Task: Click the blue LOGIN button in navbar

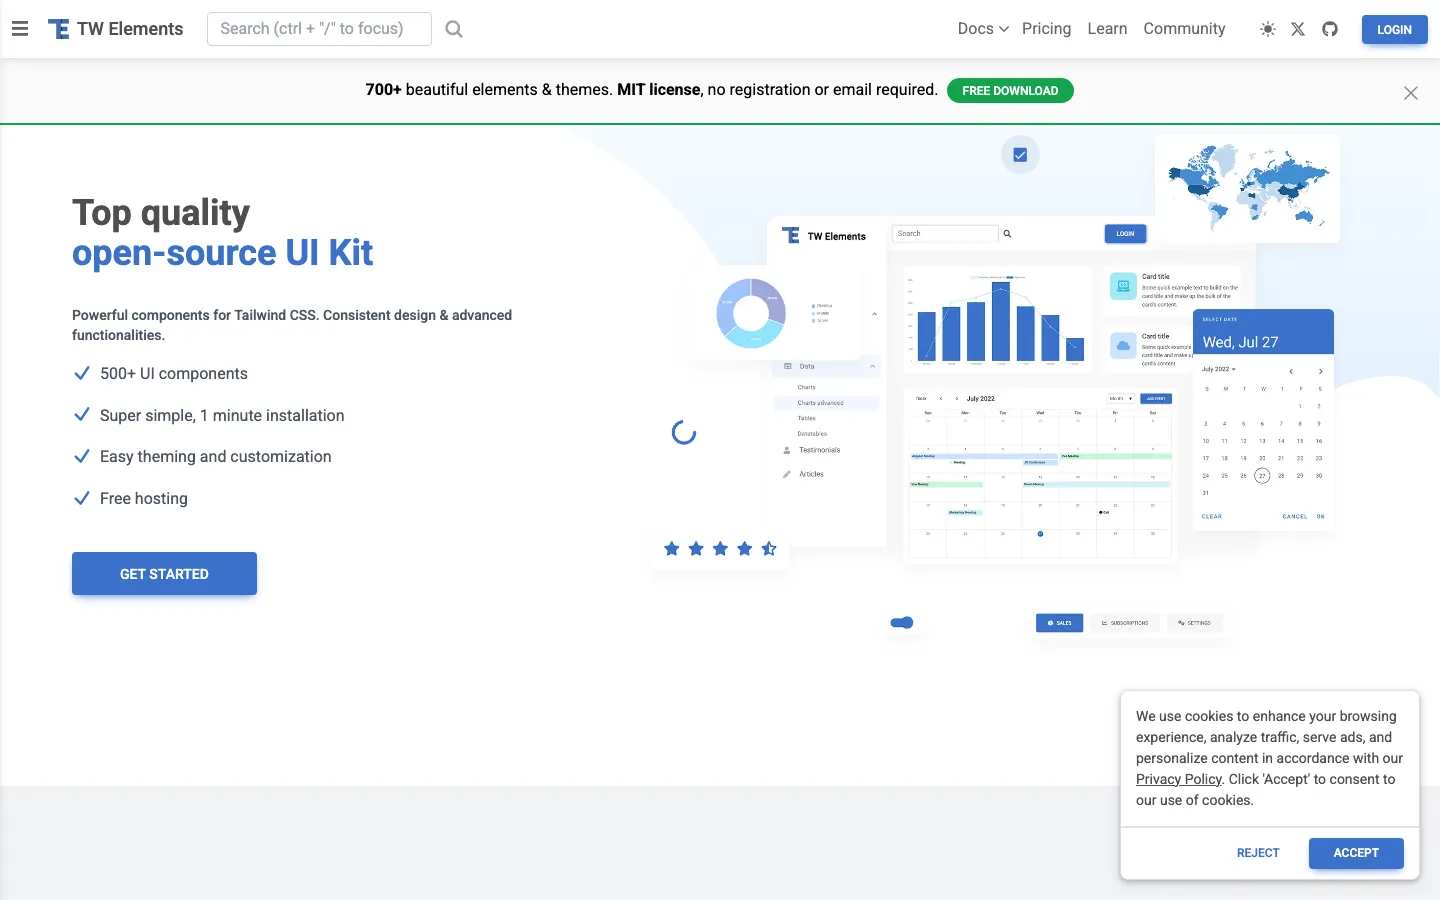Action: click(x=1394, y=29)
